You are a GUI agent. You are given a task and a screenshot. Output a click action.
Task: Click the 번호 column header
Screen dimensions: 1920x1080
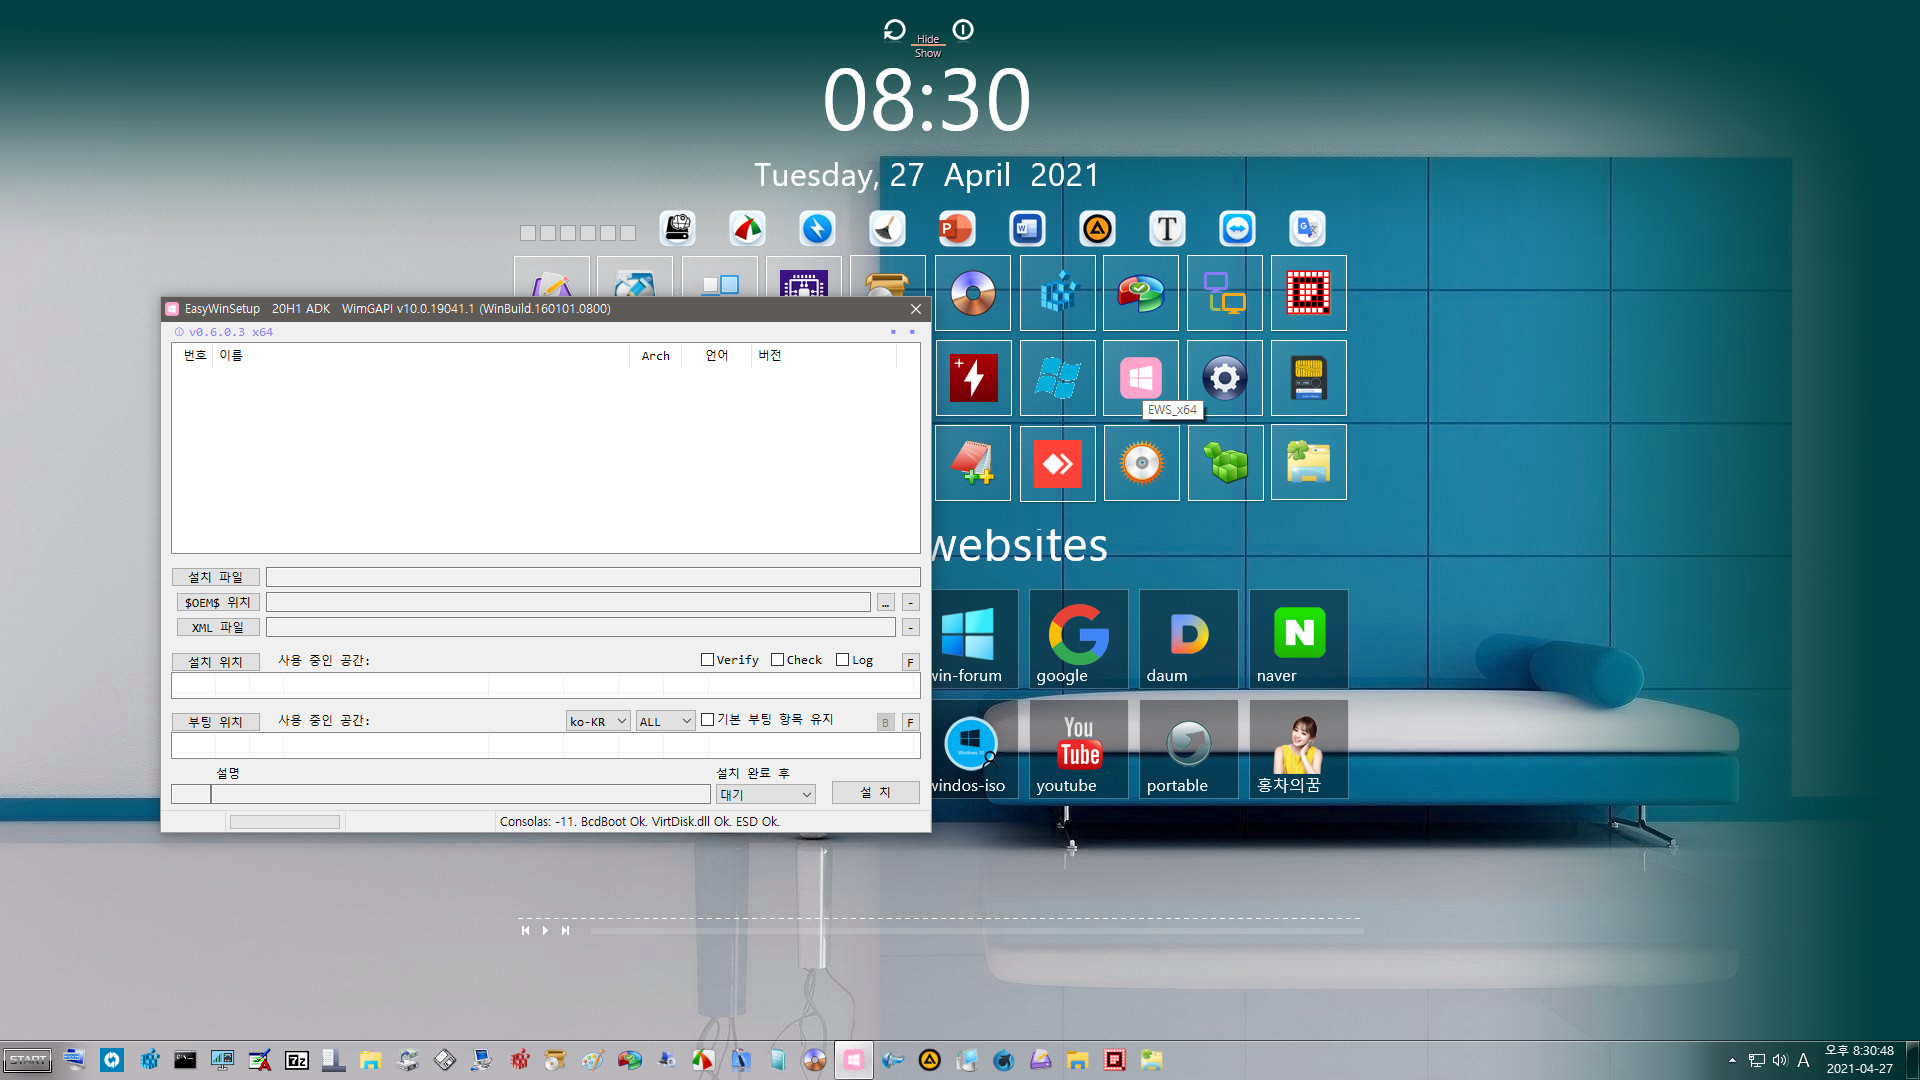pos(194,356)
